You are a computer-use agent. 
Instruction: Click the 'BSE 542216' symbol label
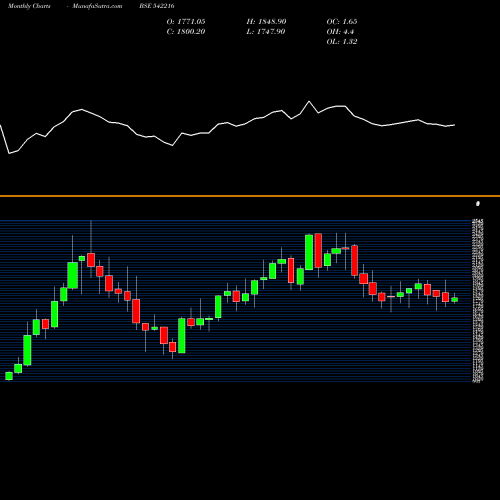click(157, 6)
